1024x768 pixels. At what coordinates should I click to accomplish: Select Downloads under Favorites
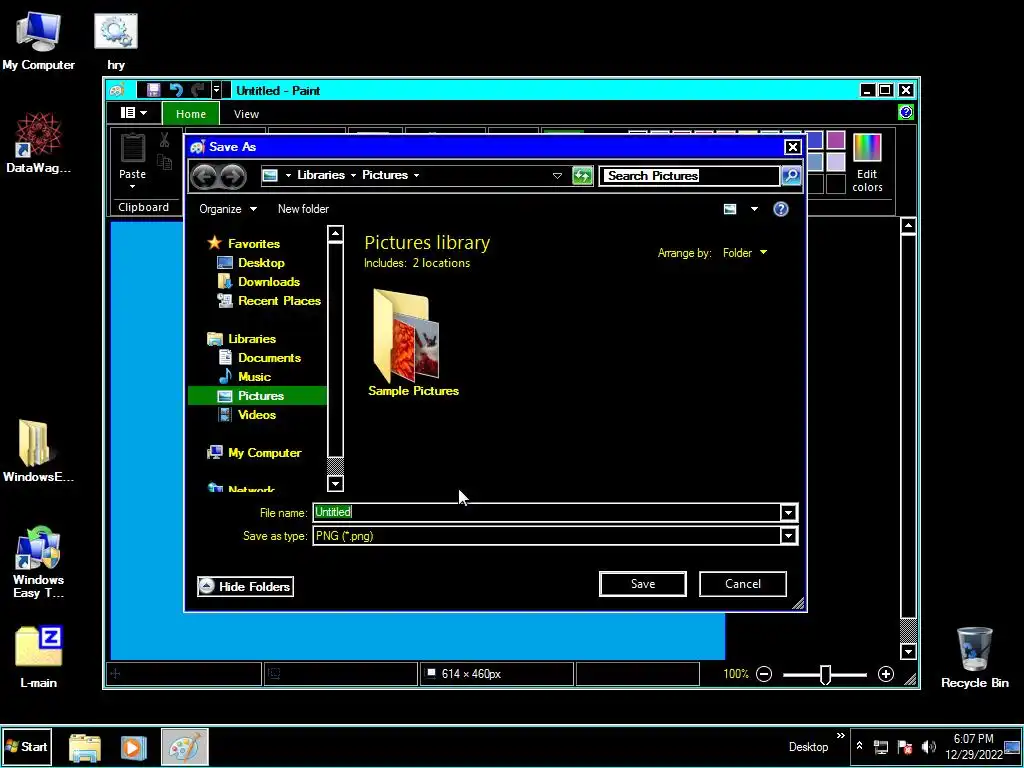(269, 281)
